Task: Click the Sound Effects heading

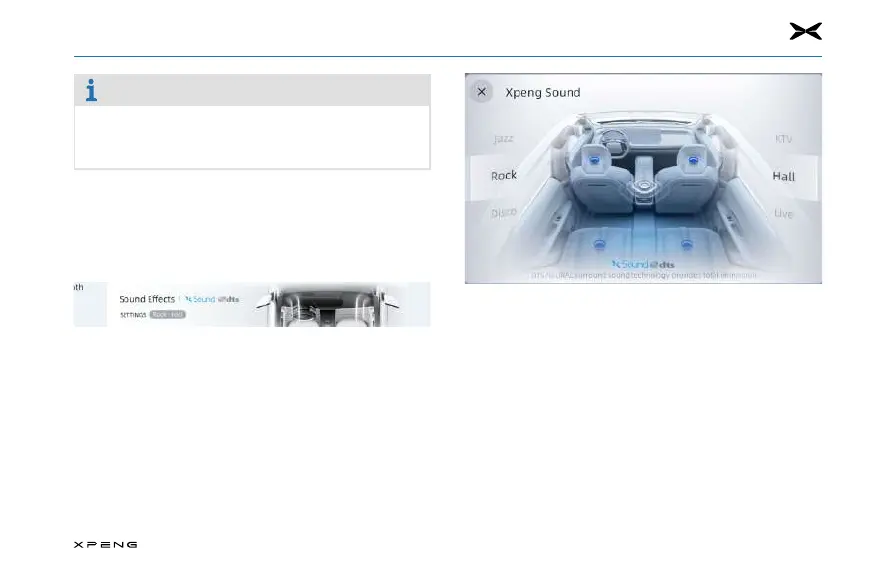Action: 147,299
